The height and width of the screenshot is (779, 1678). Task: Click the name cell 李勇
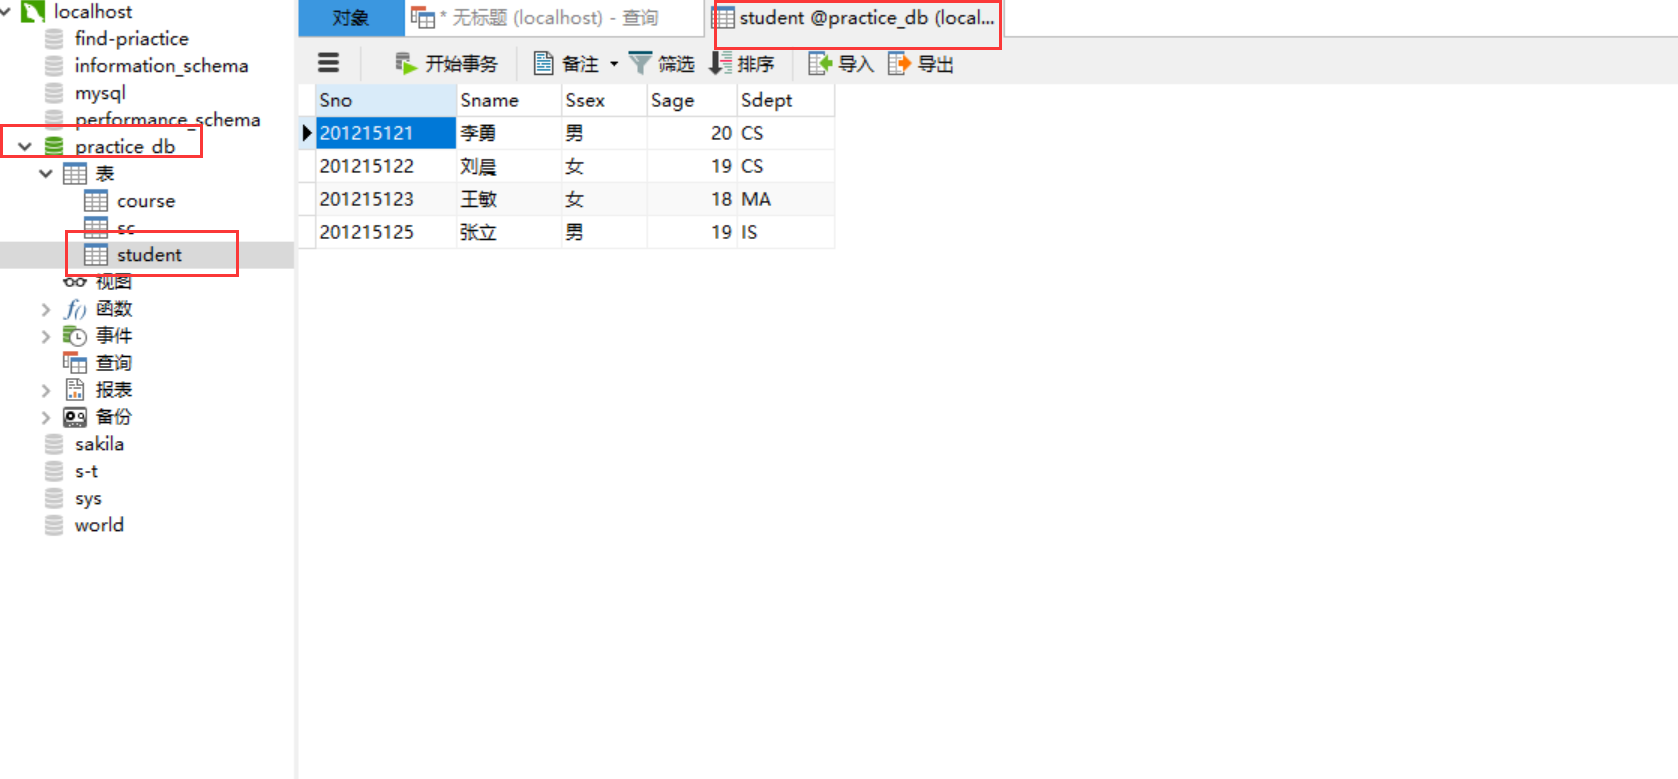point(509,133)
